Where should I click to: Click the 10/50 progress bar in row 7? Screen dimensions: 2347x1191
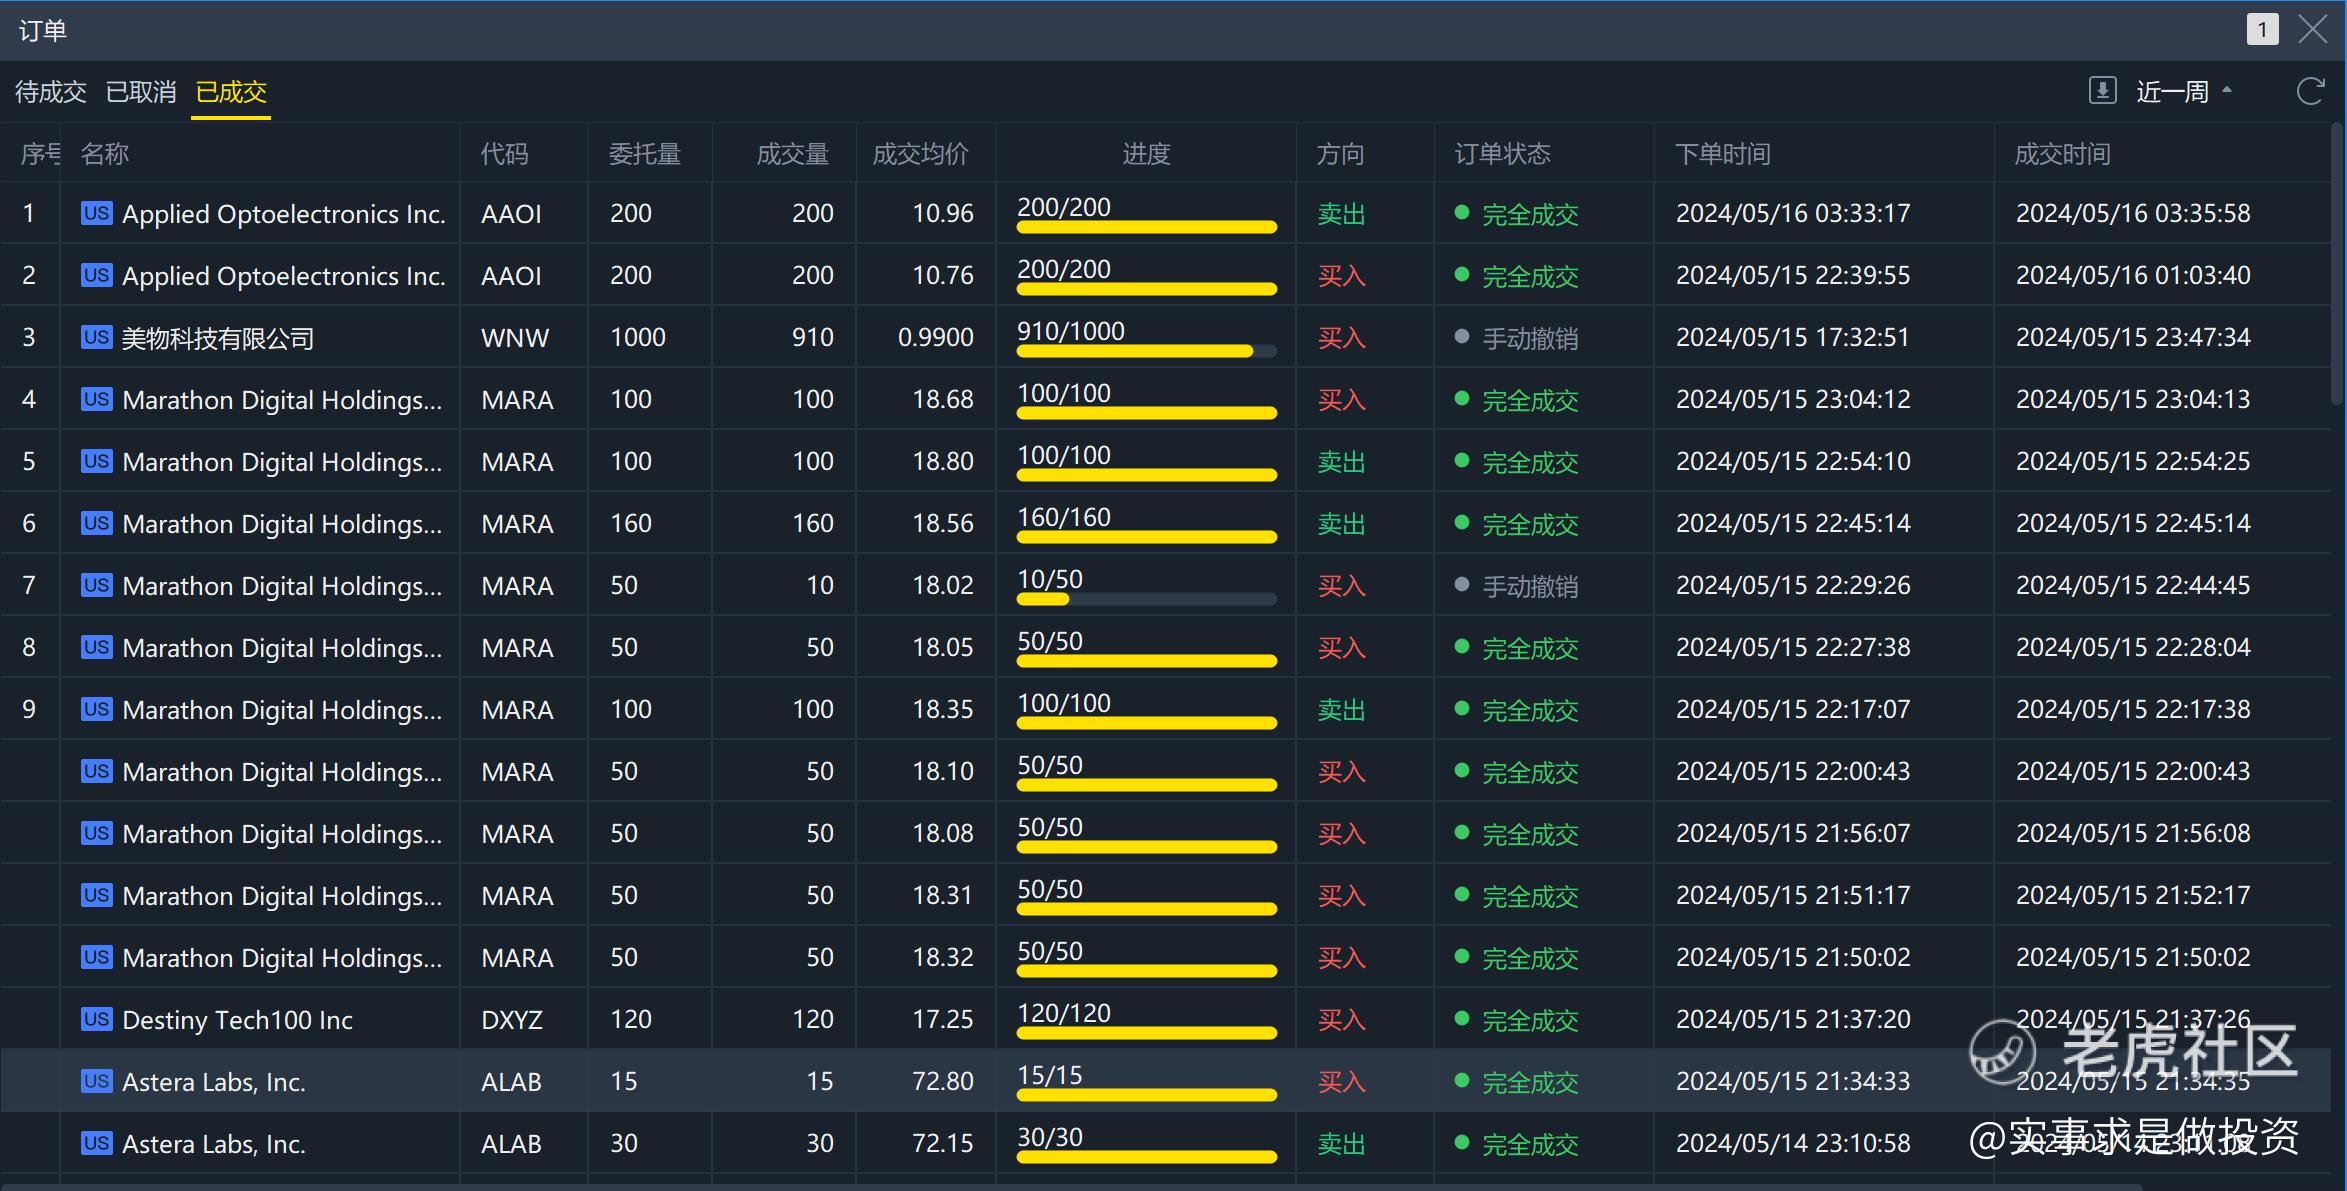1146,599
